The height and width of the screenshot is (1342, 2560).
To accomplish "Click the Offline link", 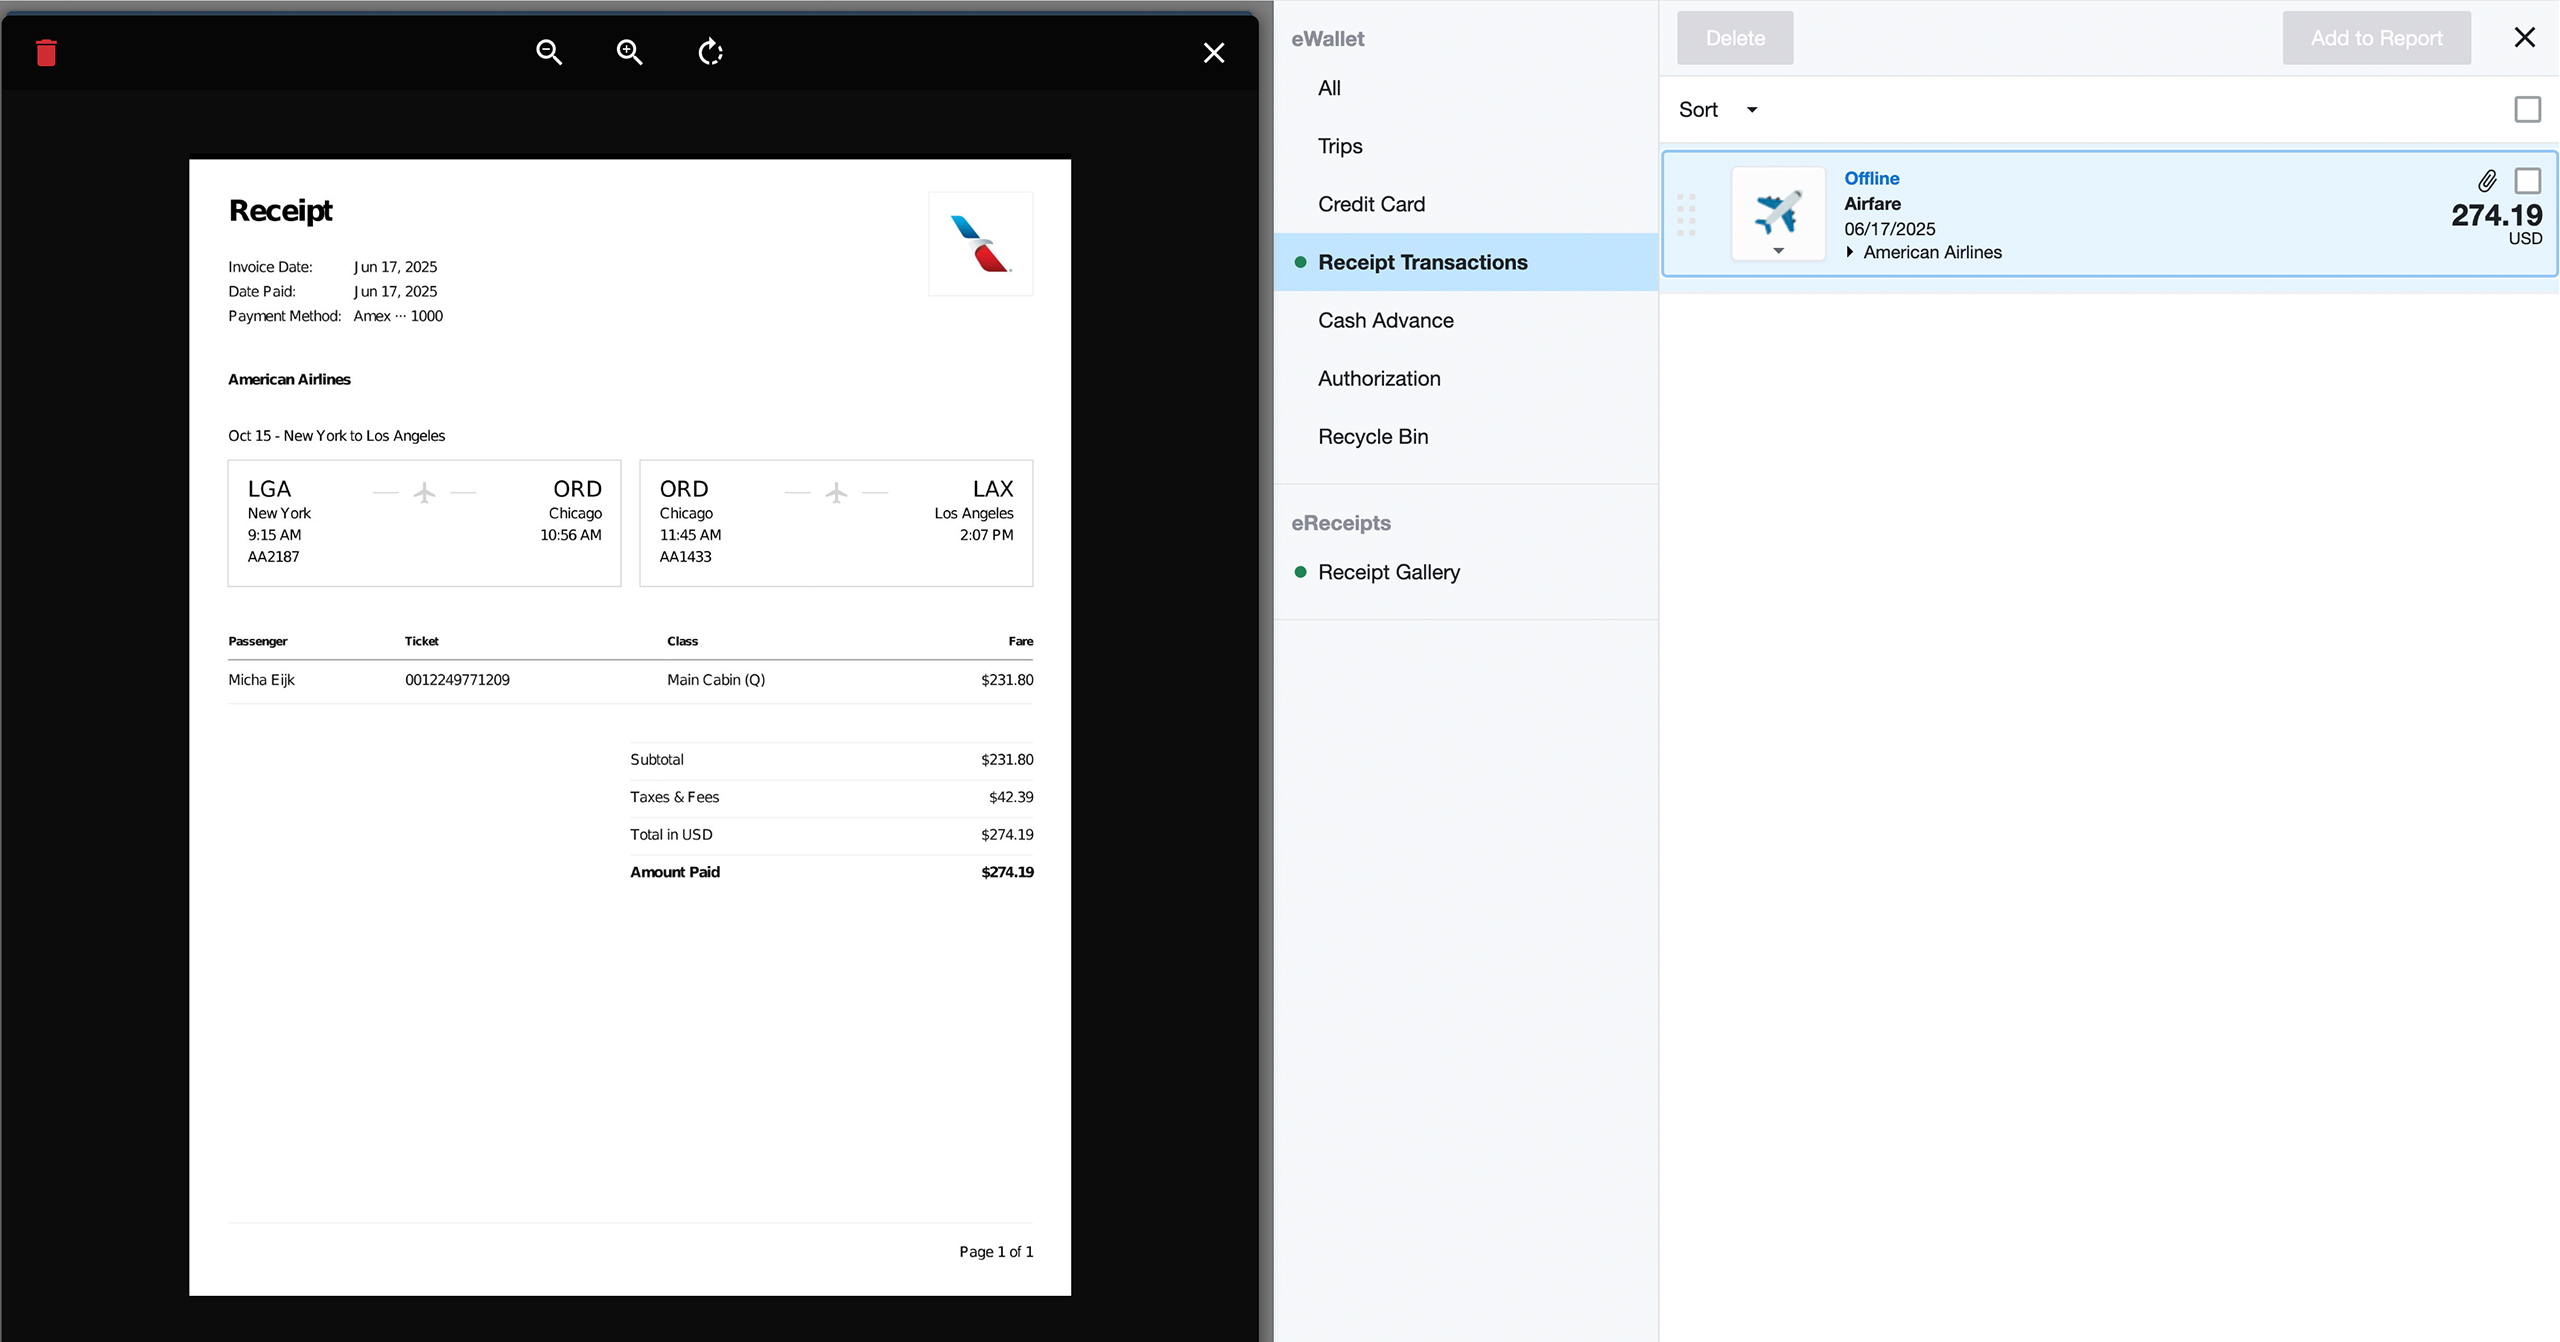I will [1871, 178].
